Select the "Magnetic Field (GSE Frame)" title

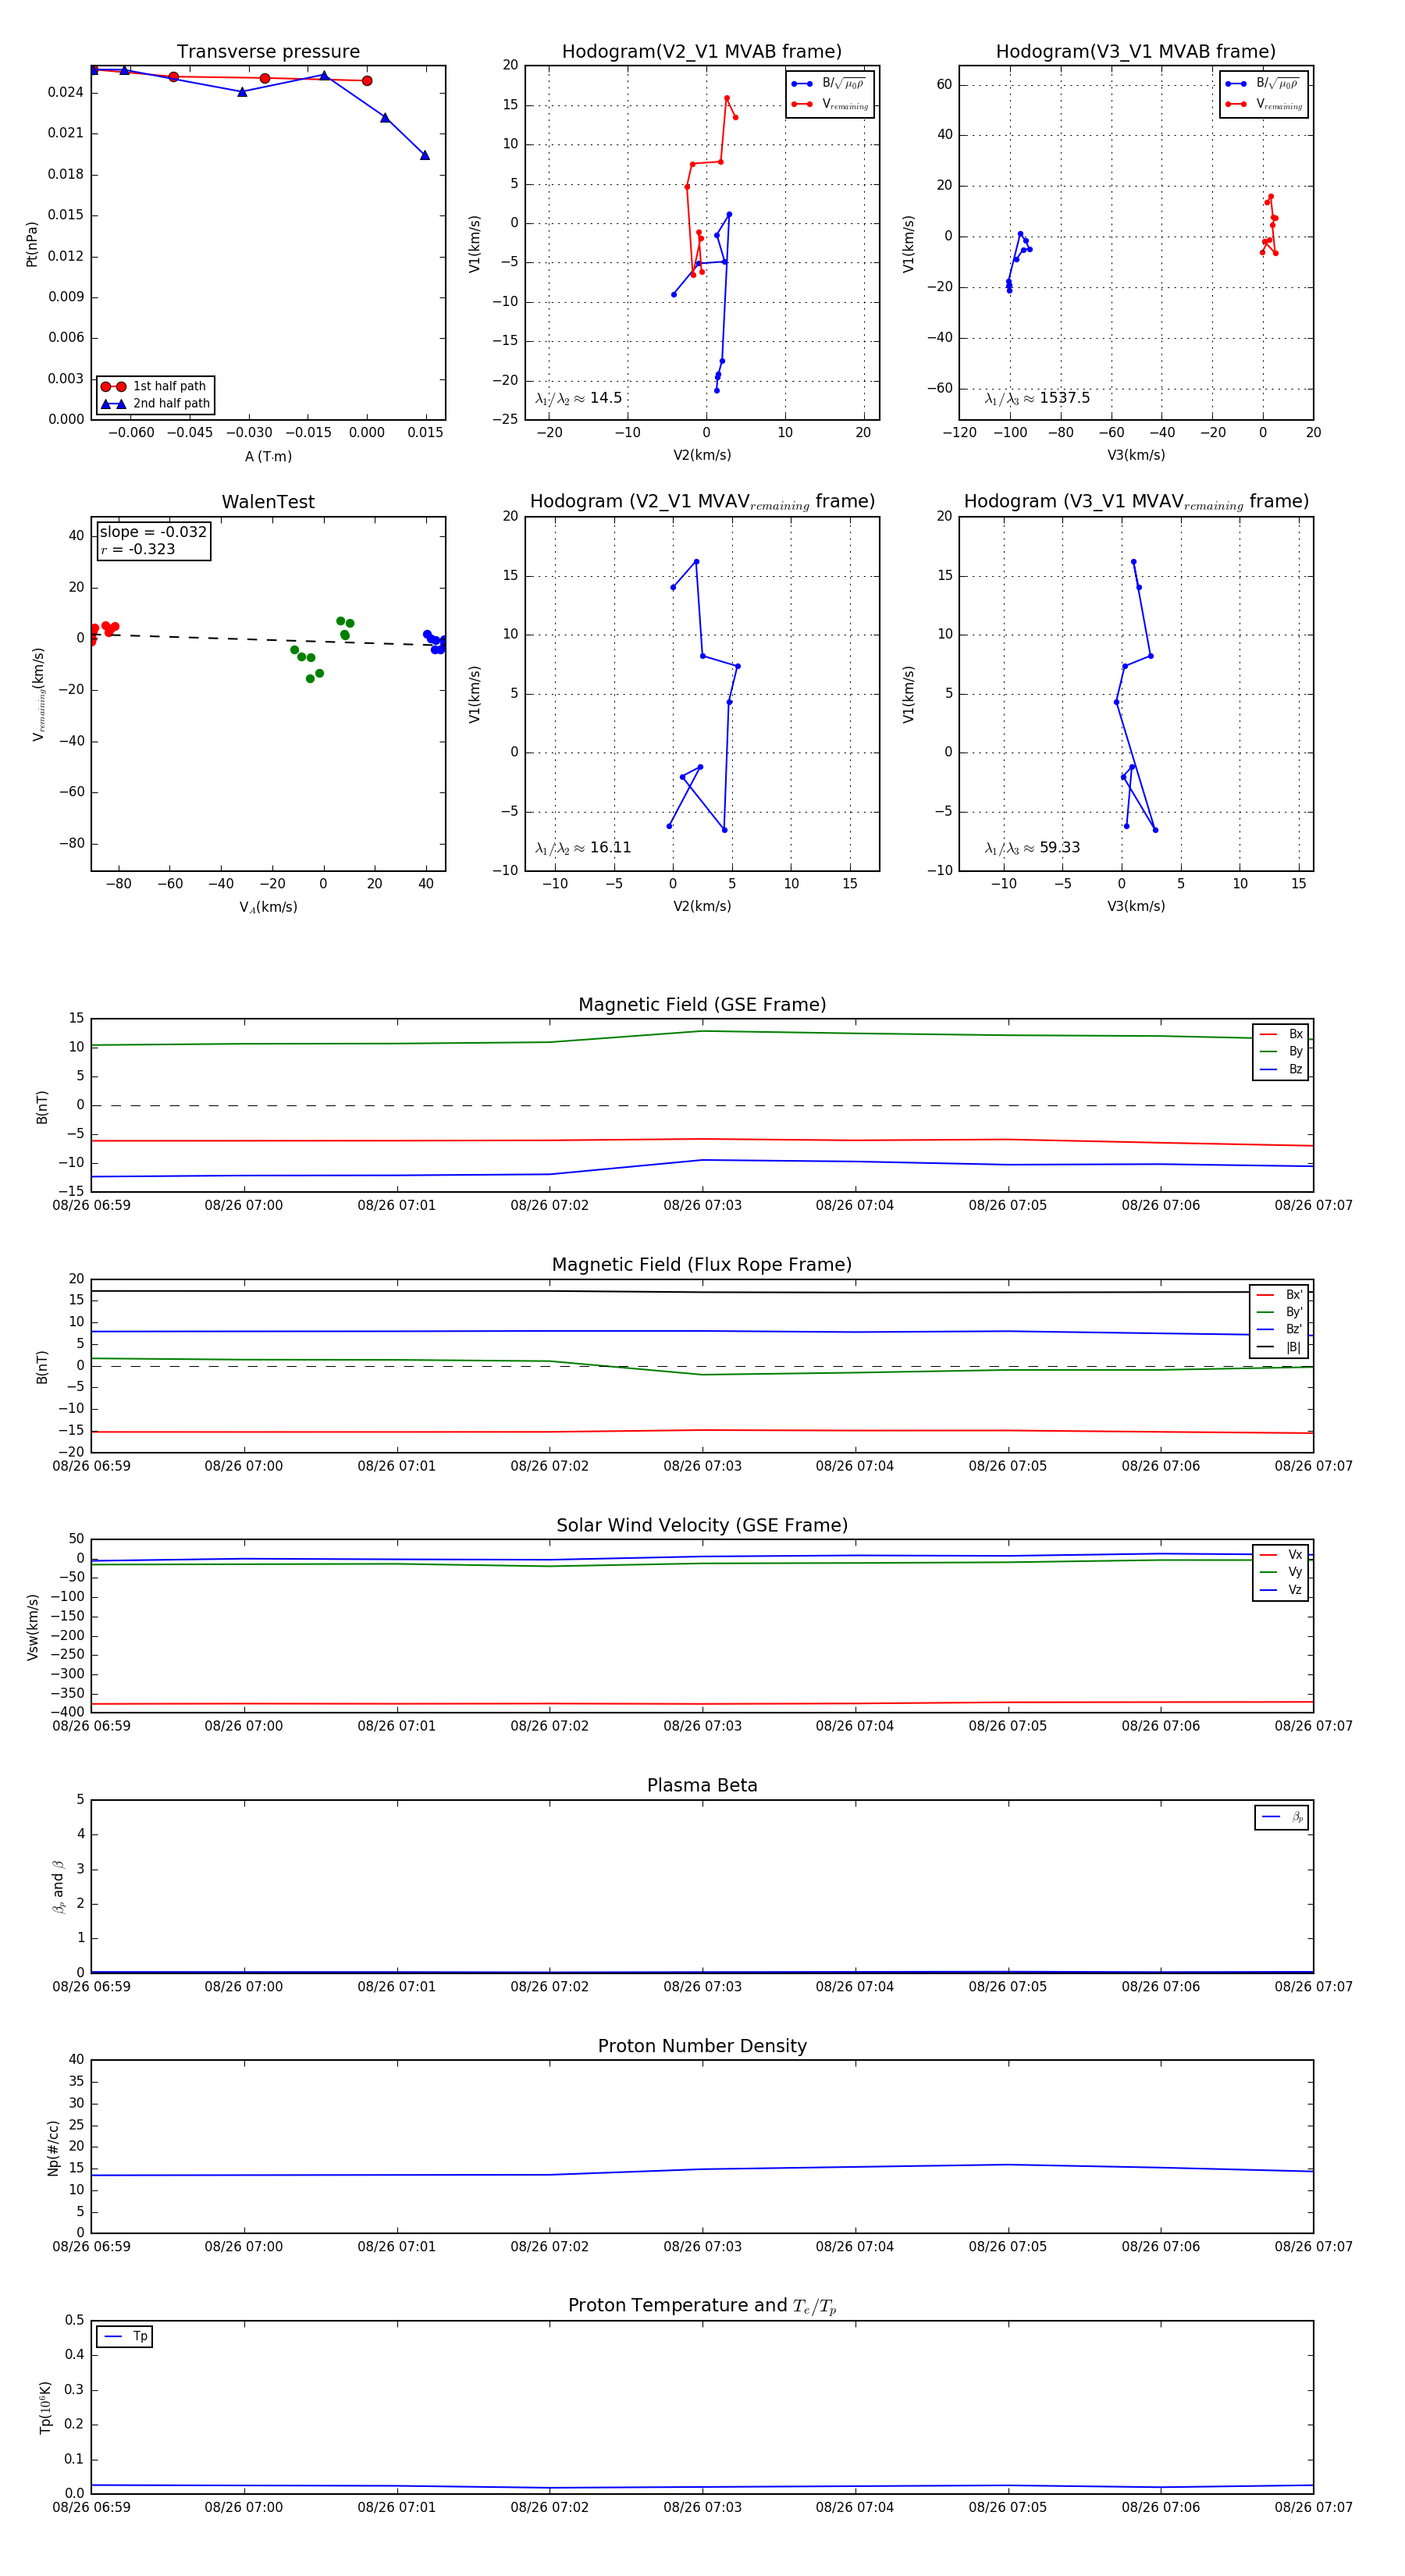click(x=702, y=1005)
